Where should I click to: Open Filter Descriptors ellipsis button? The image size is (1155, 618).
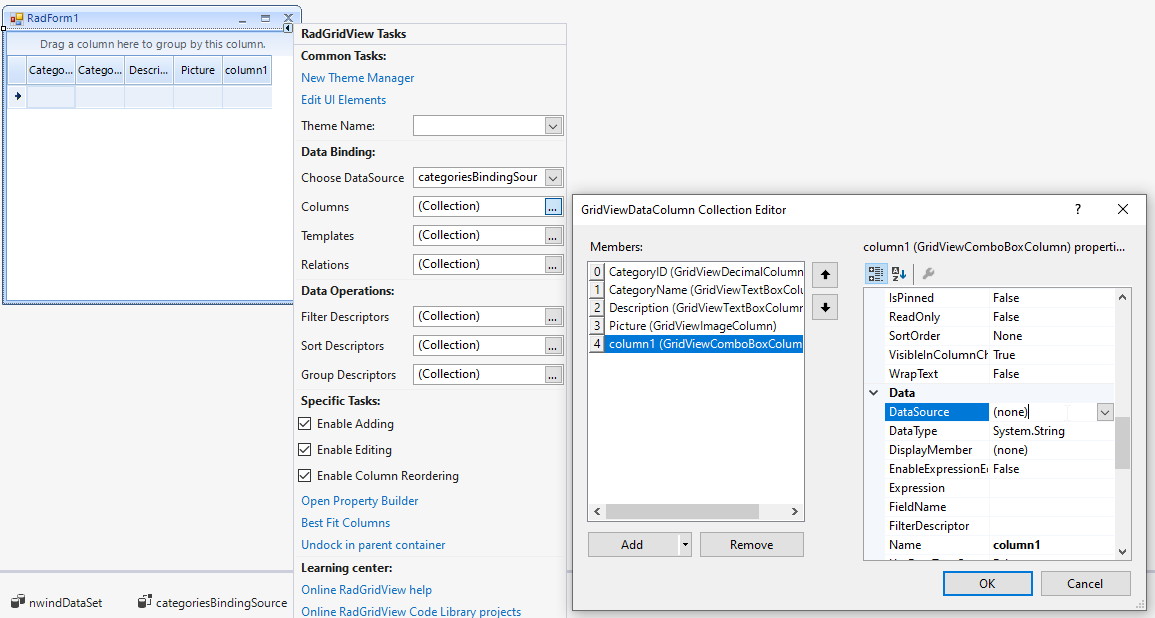point(553,317)
